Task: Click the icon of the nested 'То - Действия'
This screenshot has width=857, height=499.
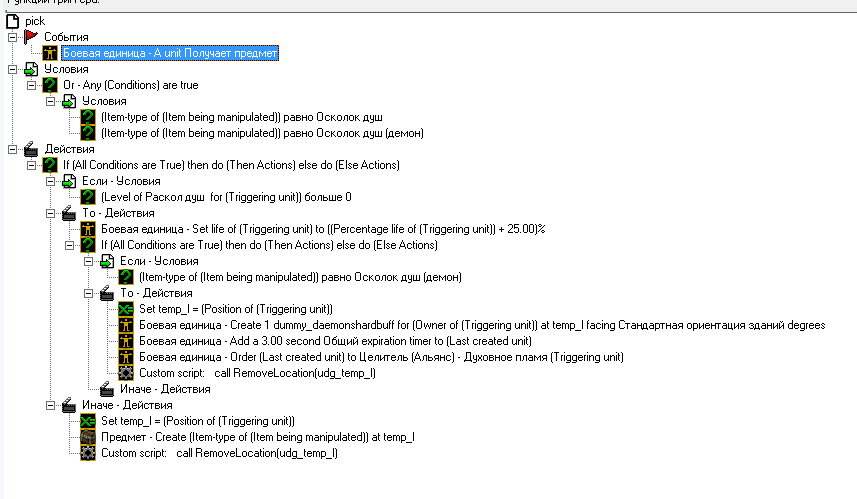Action: click(107, 293)
